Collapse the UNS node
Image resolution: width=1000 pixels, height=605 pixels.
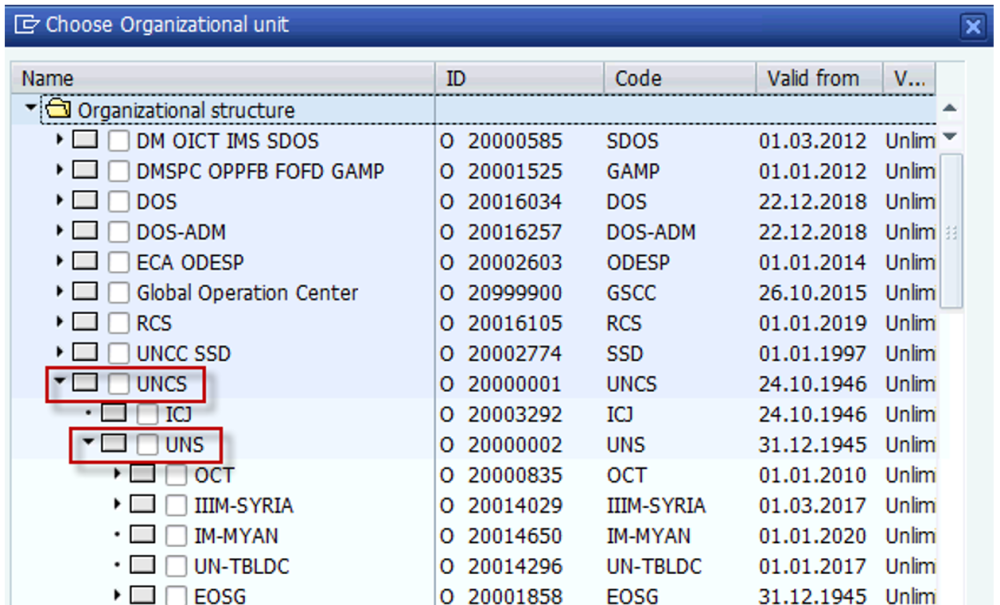coord(89,442)
